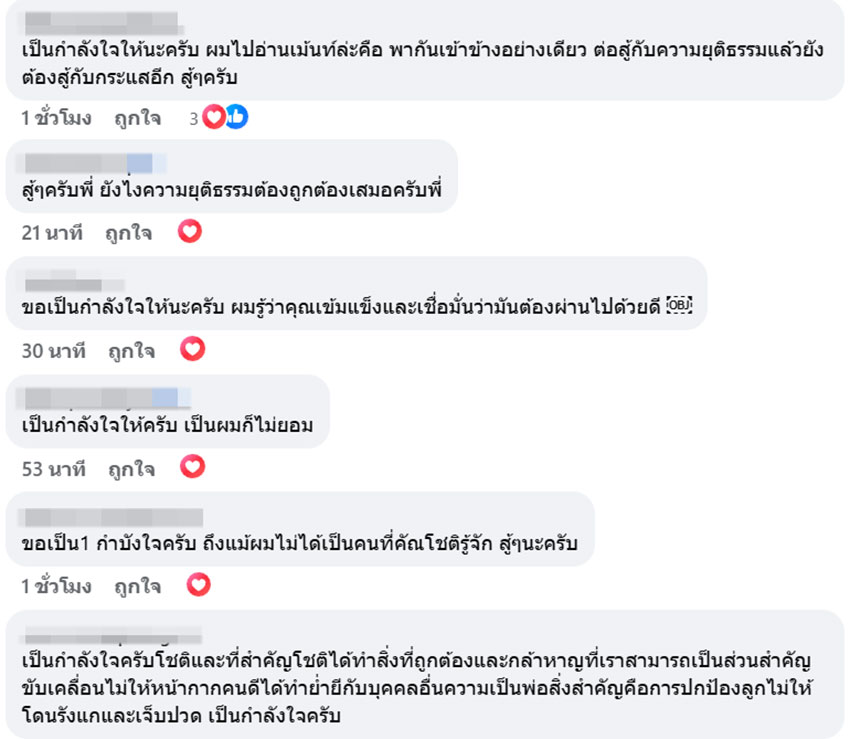The image size is (850, 739).
Task: Like the comment posted 53 นาที ago
Action: tap(131, 467)
